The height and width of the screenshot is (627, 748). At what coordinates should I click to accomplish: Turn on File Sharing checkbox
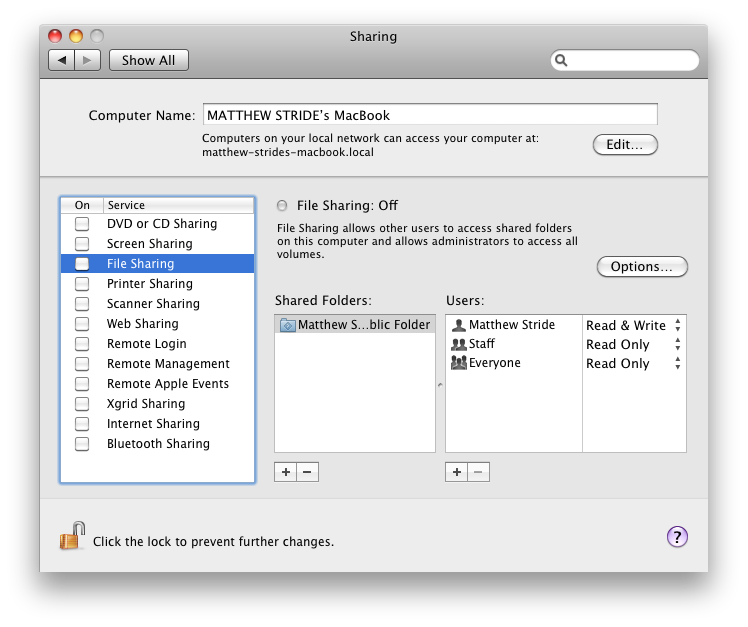pyautogui.click(x=82, y=264)
